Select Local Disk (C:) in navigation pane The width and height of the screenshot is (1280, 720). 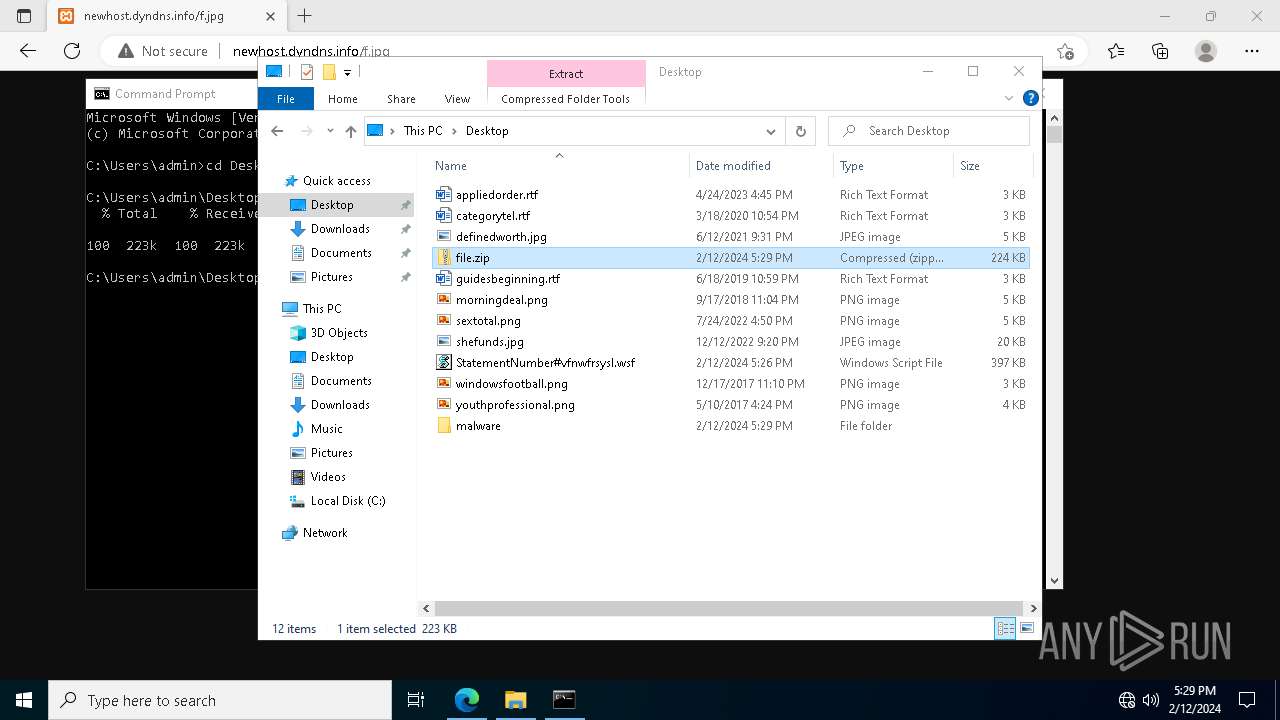348,501
